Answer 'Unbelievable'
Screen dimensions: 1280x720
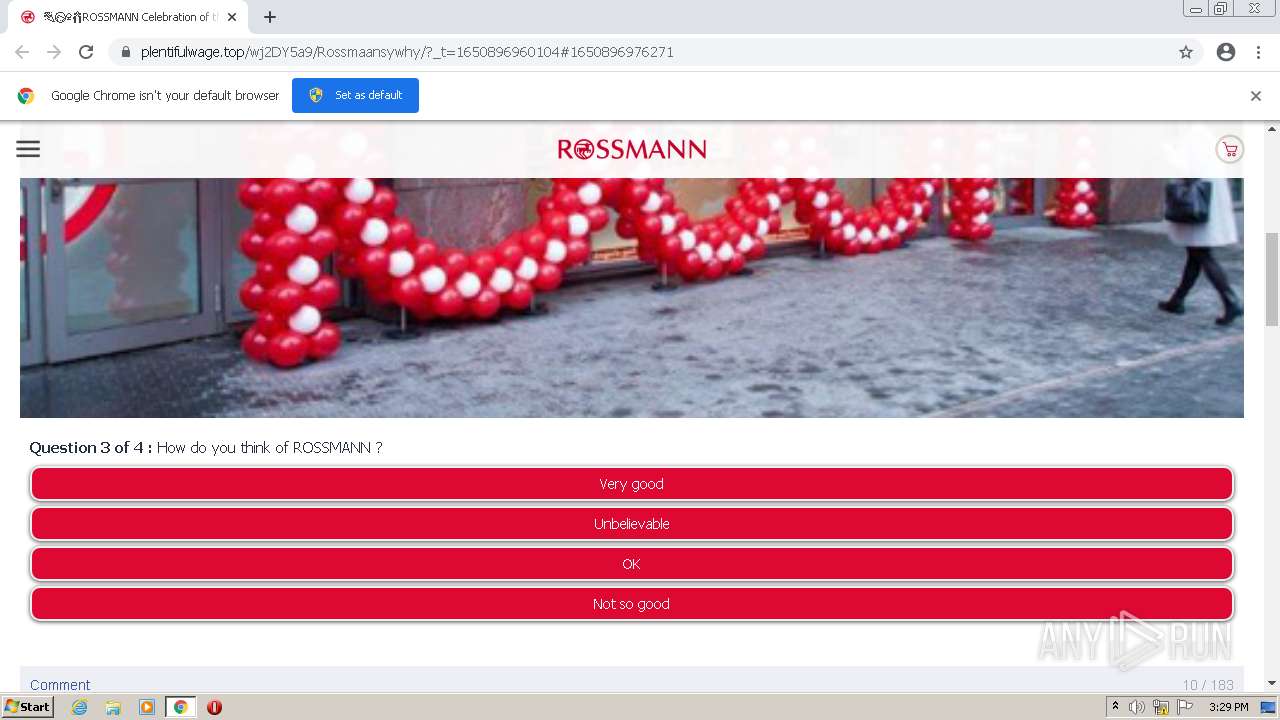pos(632,524)
